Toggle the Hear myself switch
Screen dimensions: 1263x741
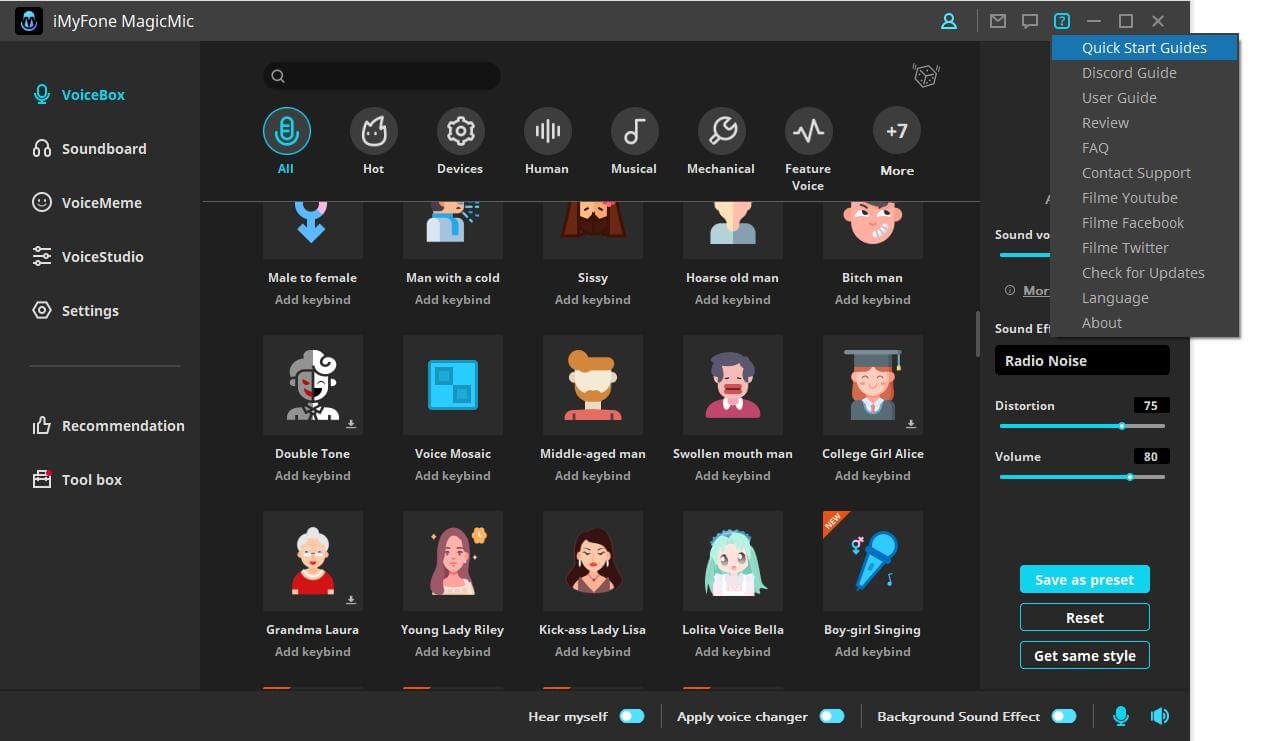click(632, 716)
